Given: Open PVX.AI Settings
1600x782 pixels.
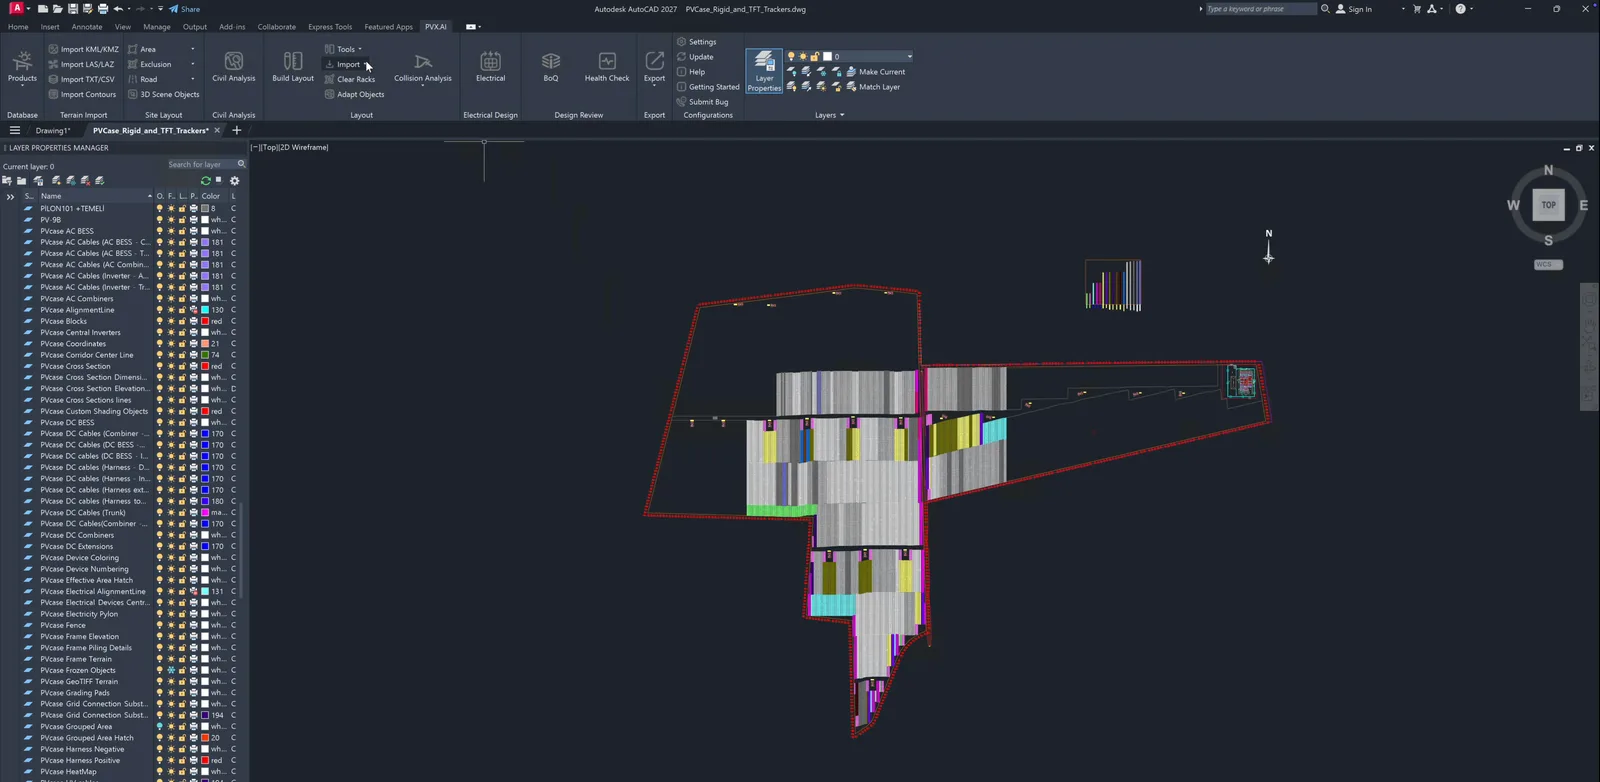Looking at the screenshot, I should (x=697, y=42).
